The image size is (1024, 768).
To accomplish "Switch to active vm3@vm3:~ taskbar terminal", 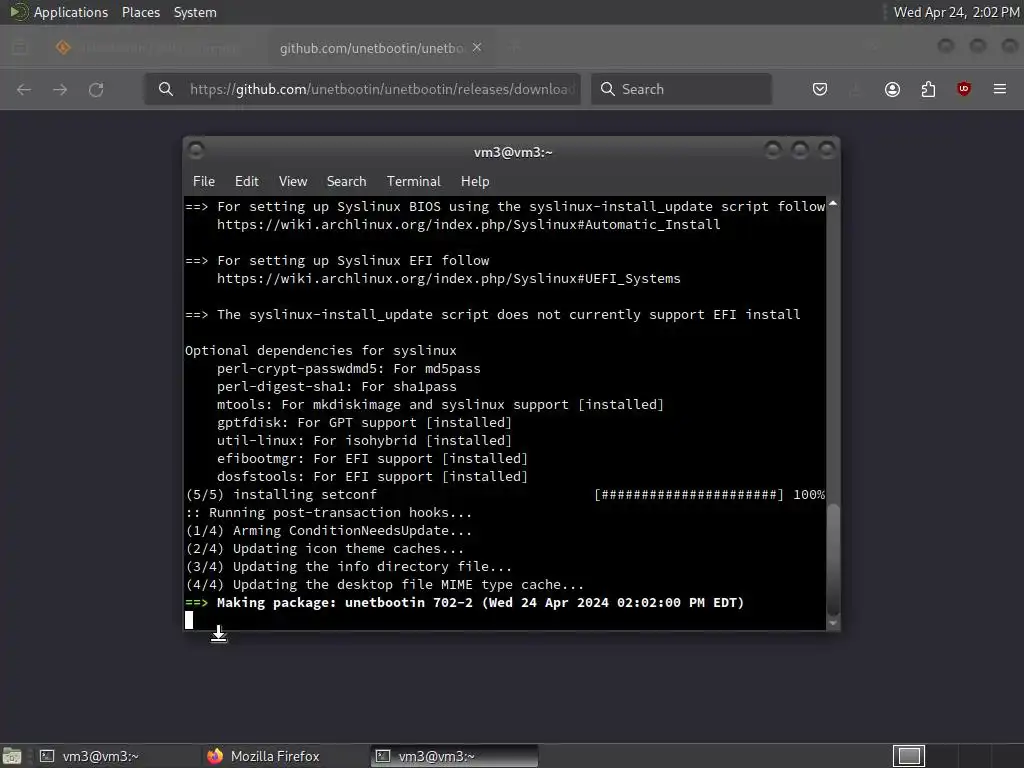I will 454,756.
